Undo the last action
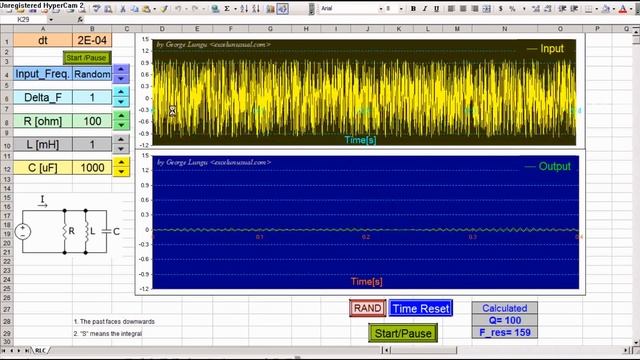 [x=178, y=8]
